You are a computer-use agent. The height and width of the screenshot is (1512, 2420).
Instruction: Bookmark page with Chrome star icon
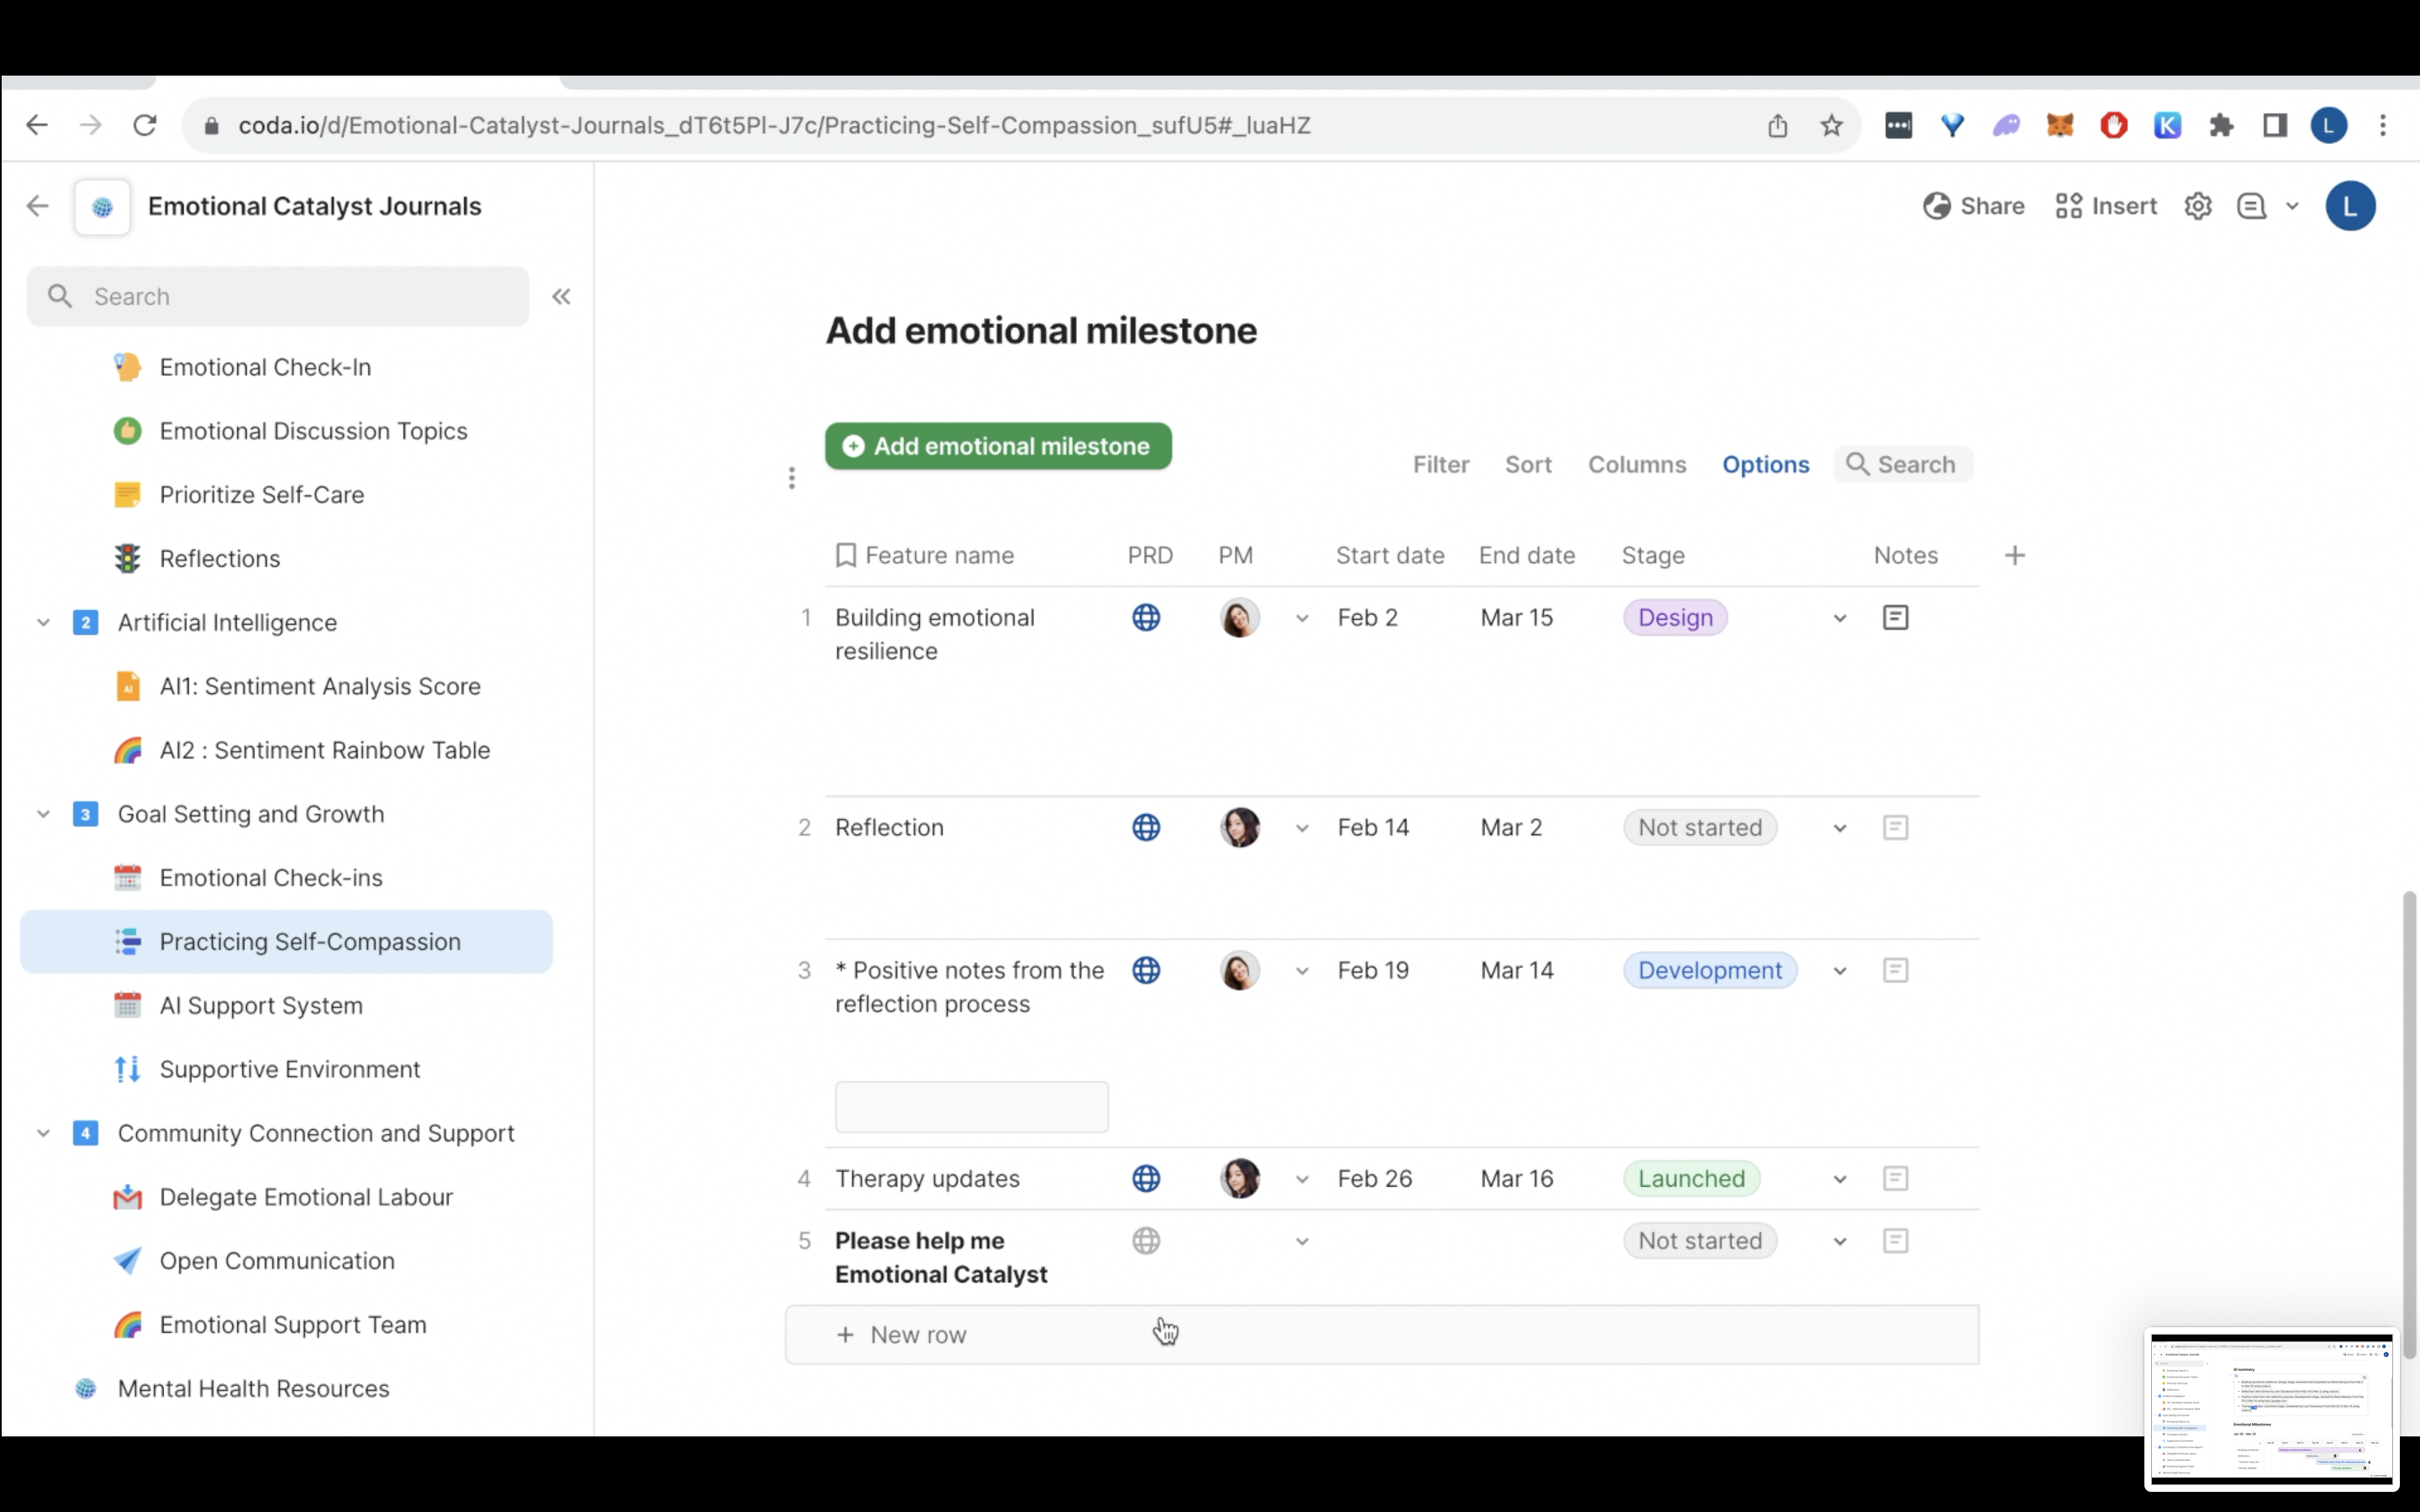point(1831,126)
